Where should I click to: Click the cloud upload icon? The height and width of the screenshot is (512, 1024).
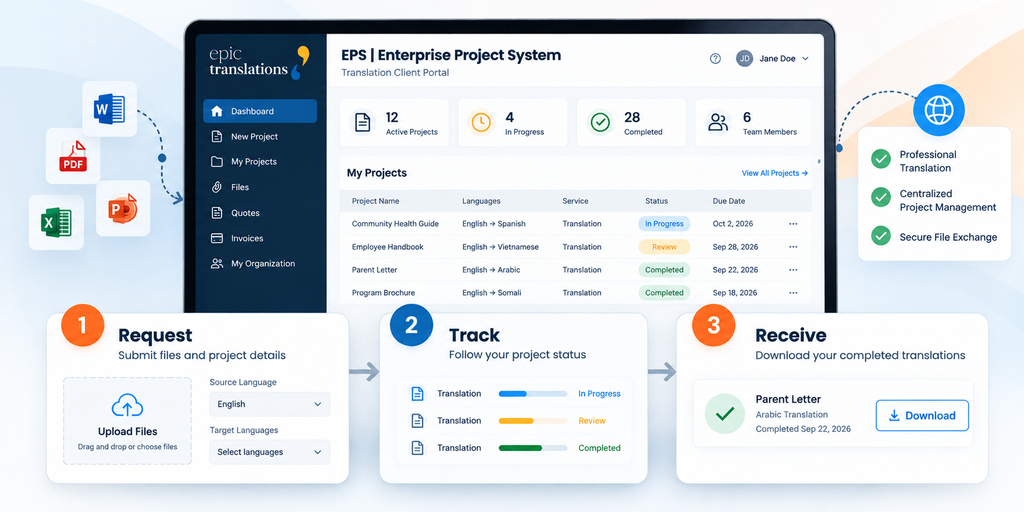click(127, 406)
